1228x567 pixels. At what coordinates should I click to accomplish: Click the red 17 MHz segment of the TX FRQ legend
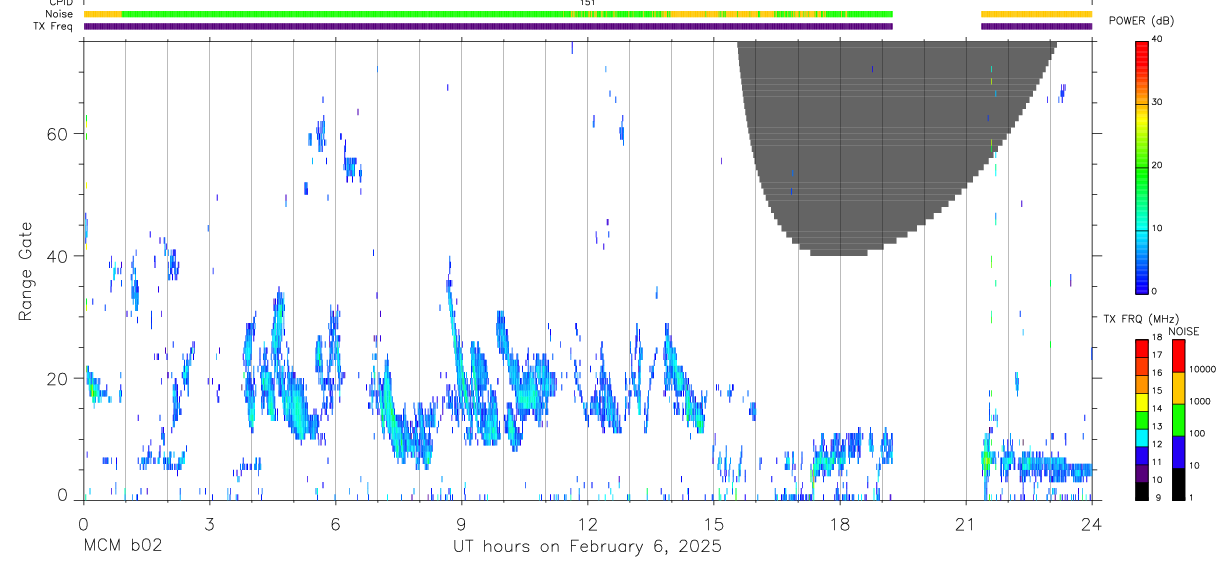point(1142,349)
